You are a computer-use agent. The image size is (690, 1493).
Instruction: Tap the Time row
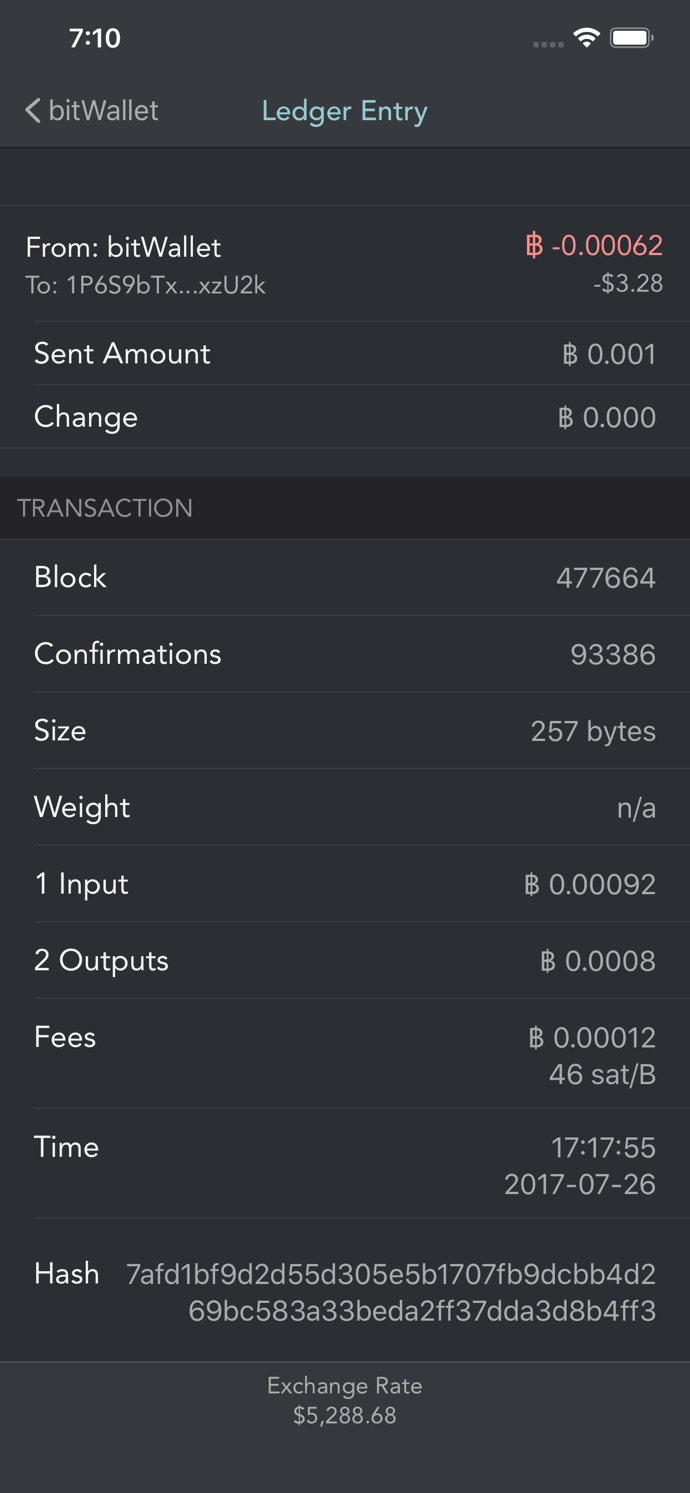tap(344, 1165)
